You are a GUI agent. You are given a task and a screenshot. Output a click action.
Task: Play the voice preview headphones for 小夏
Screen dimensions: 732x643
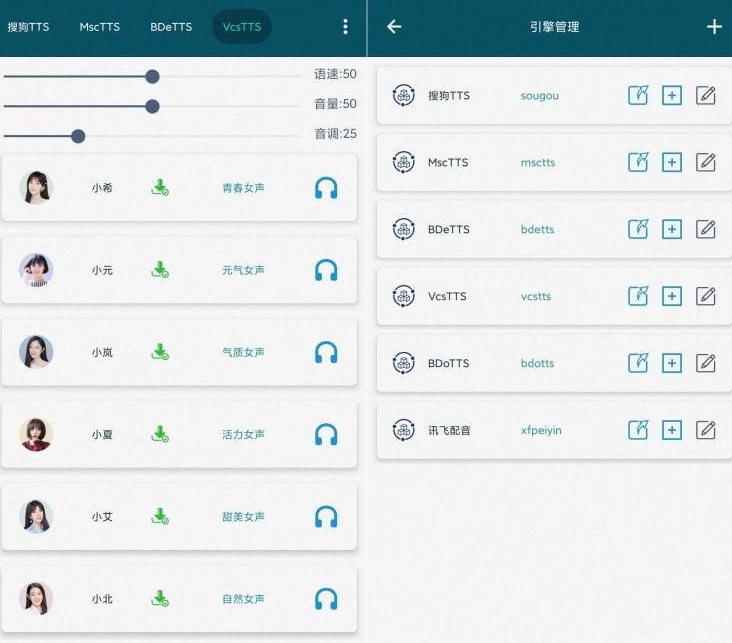pyautogui.click(x=326, y=434)
